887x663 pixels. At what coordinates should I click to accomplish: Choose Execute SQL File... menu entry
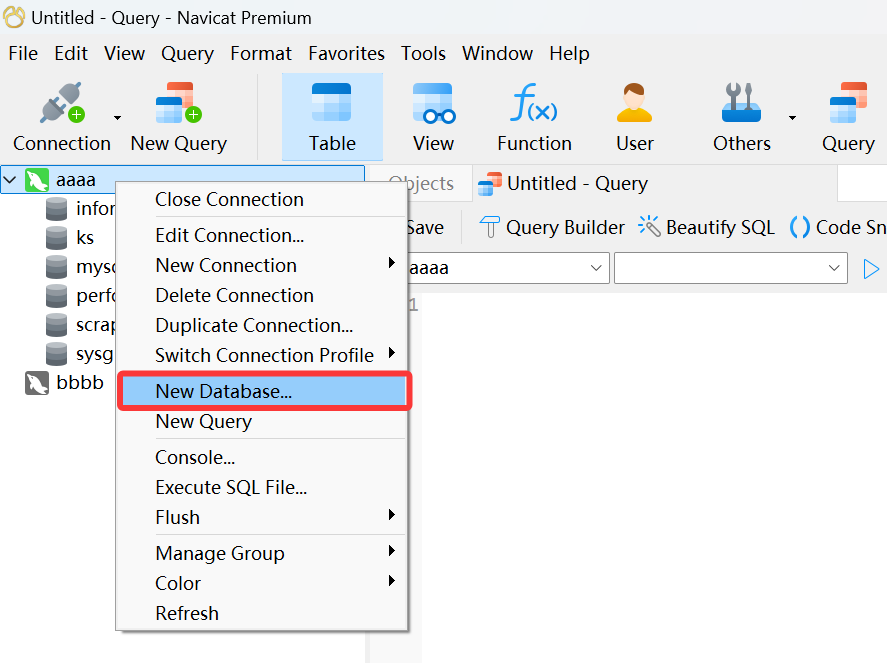click(x=262, y=487)
